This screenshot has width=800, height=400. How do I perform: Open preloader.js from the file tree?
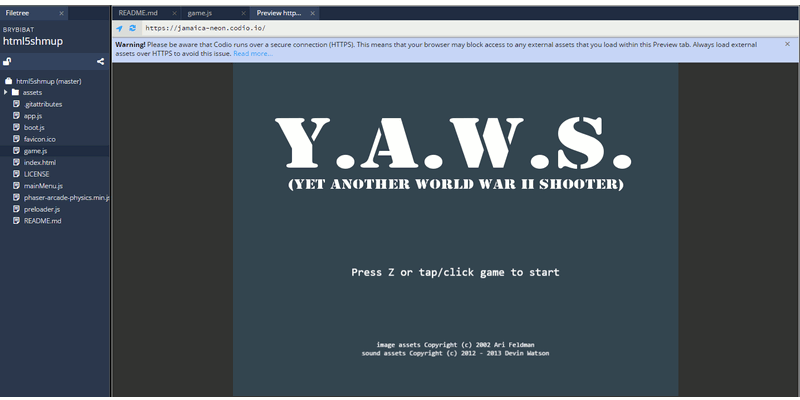[x=42, y=209]
